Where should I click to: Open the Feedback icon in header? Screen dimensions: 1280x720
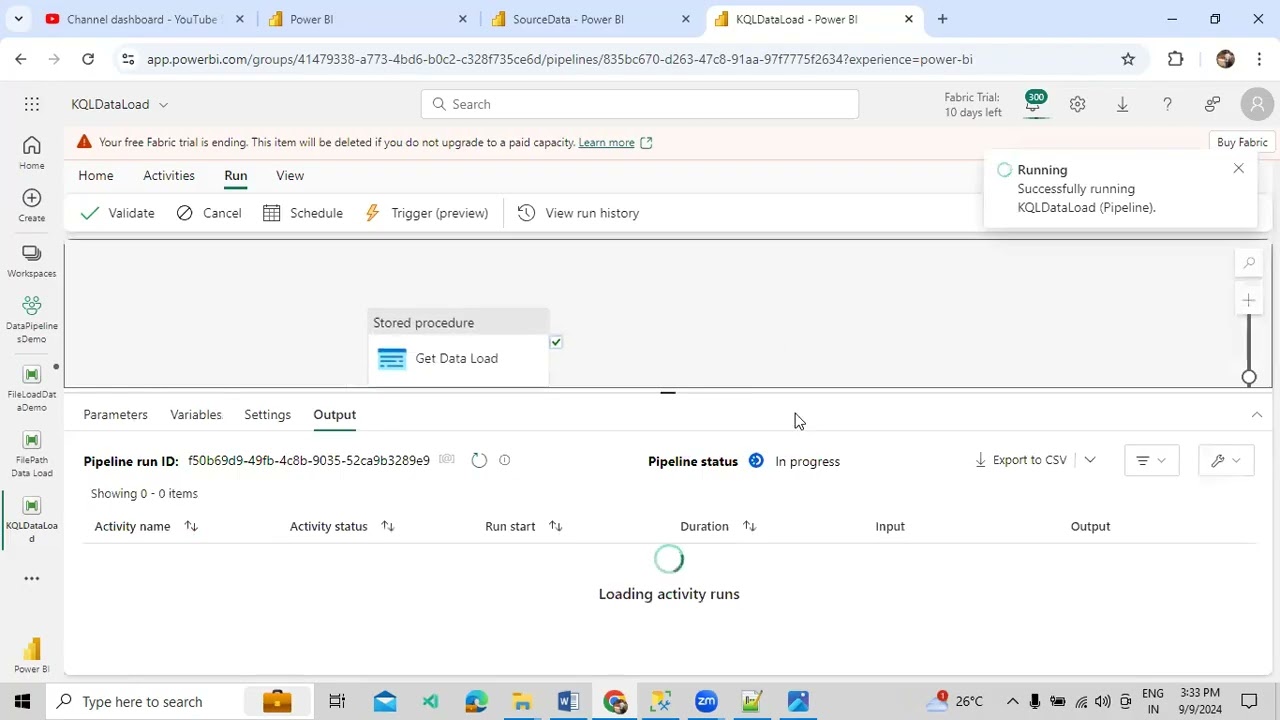[x=1212, y=104]
